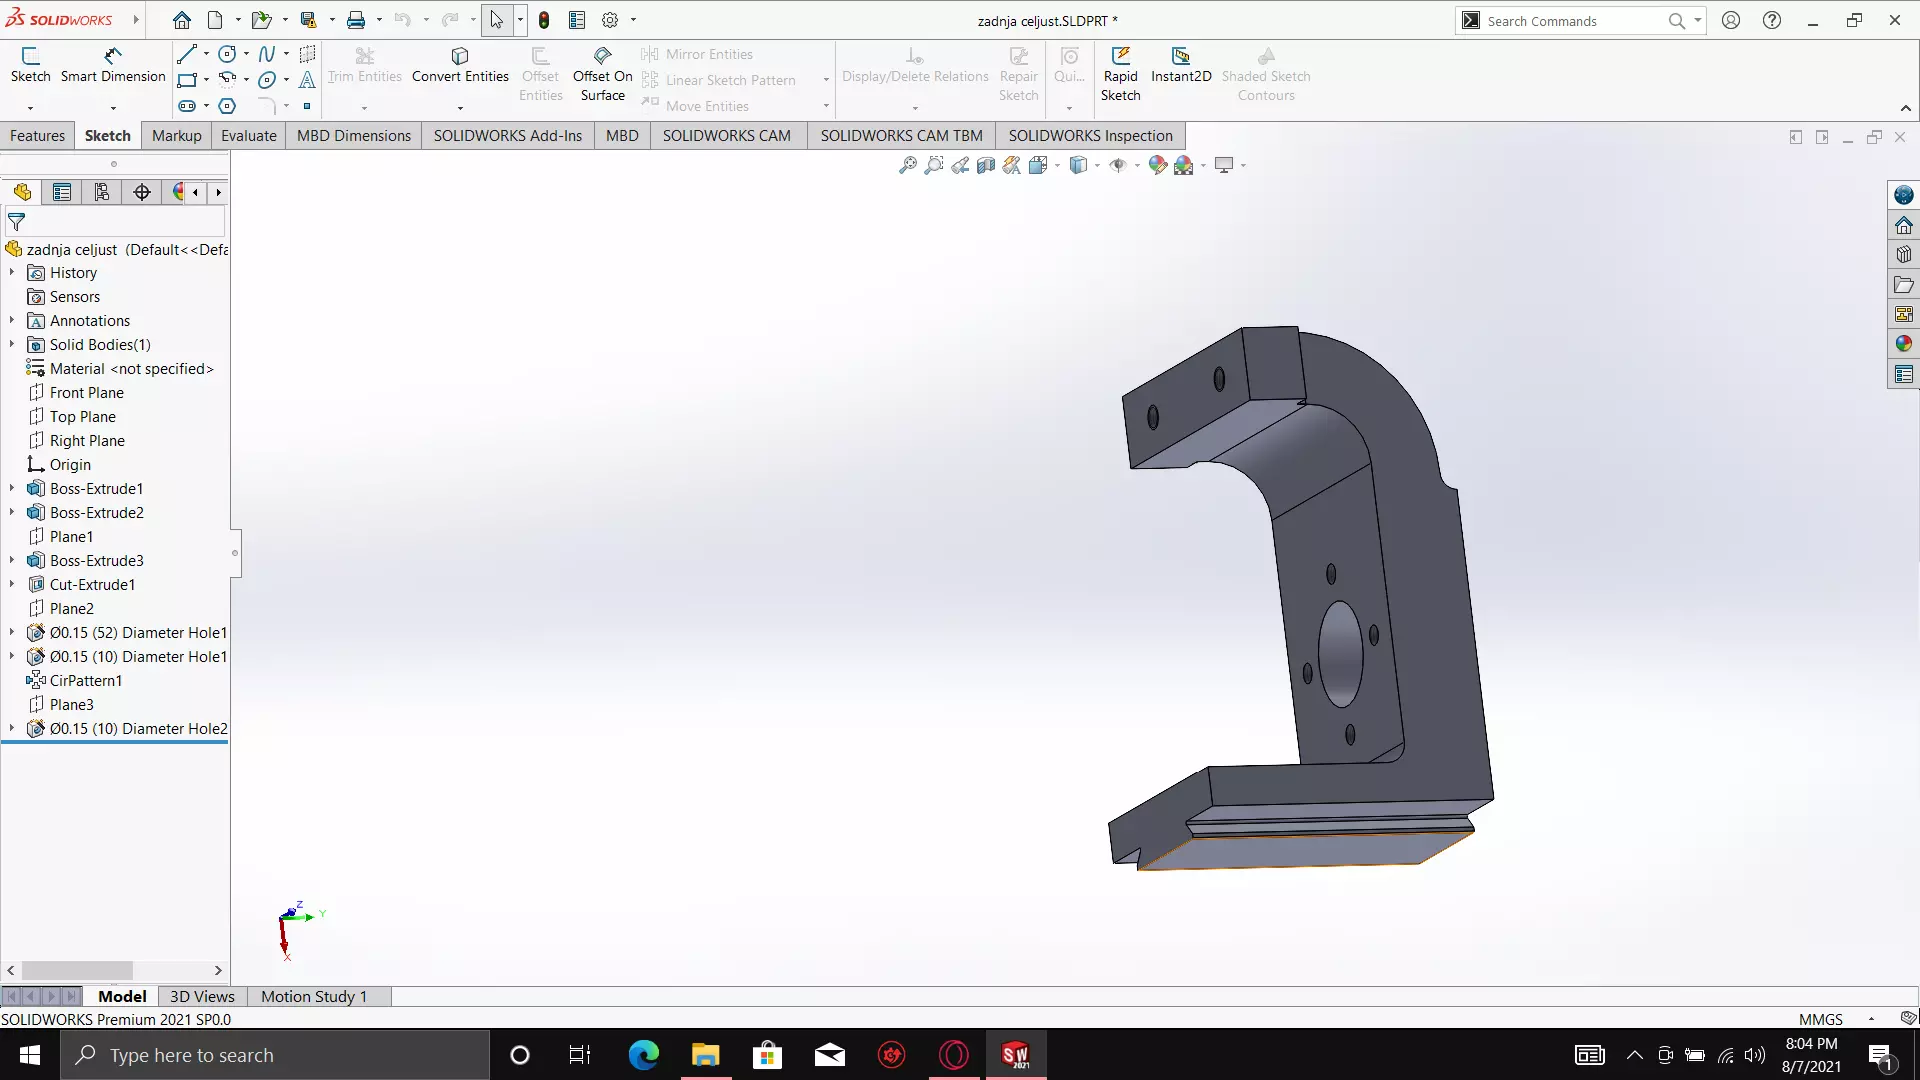Open the Edit Appearance tool
This screenshot has height=1080, width=1920.
[x=1158, y=165]
